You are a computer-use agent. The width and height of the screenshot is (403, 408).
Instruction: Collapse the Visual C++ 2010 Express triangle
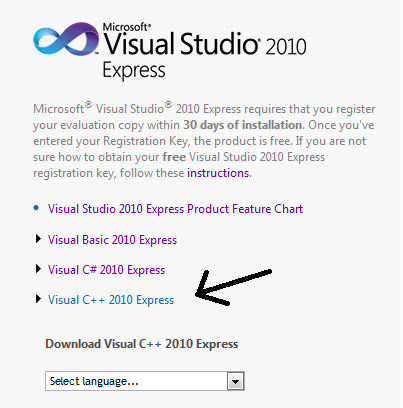pyautogui.click(x=38, y=299)
